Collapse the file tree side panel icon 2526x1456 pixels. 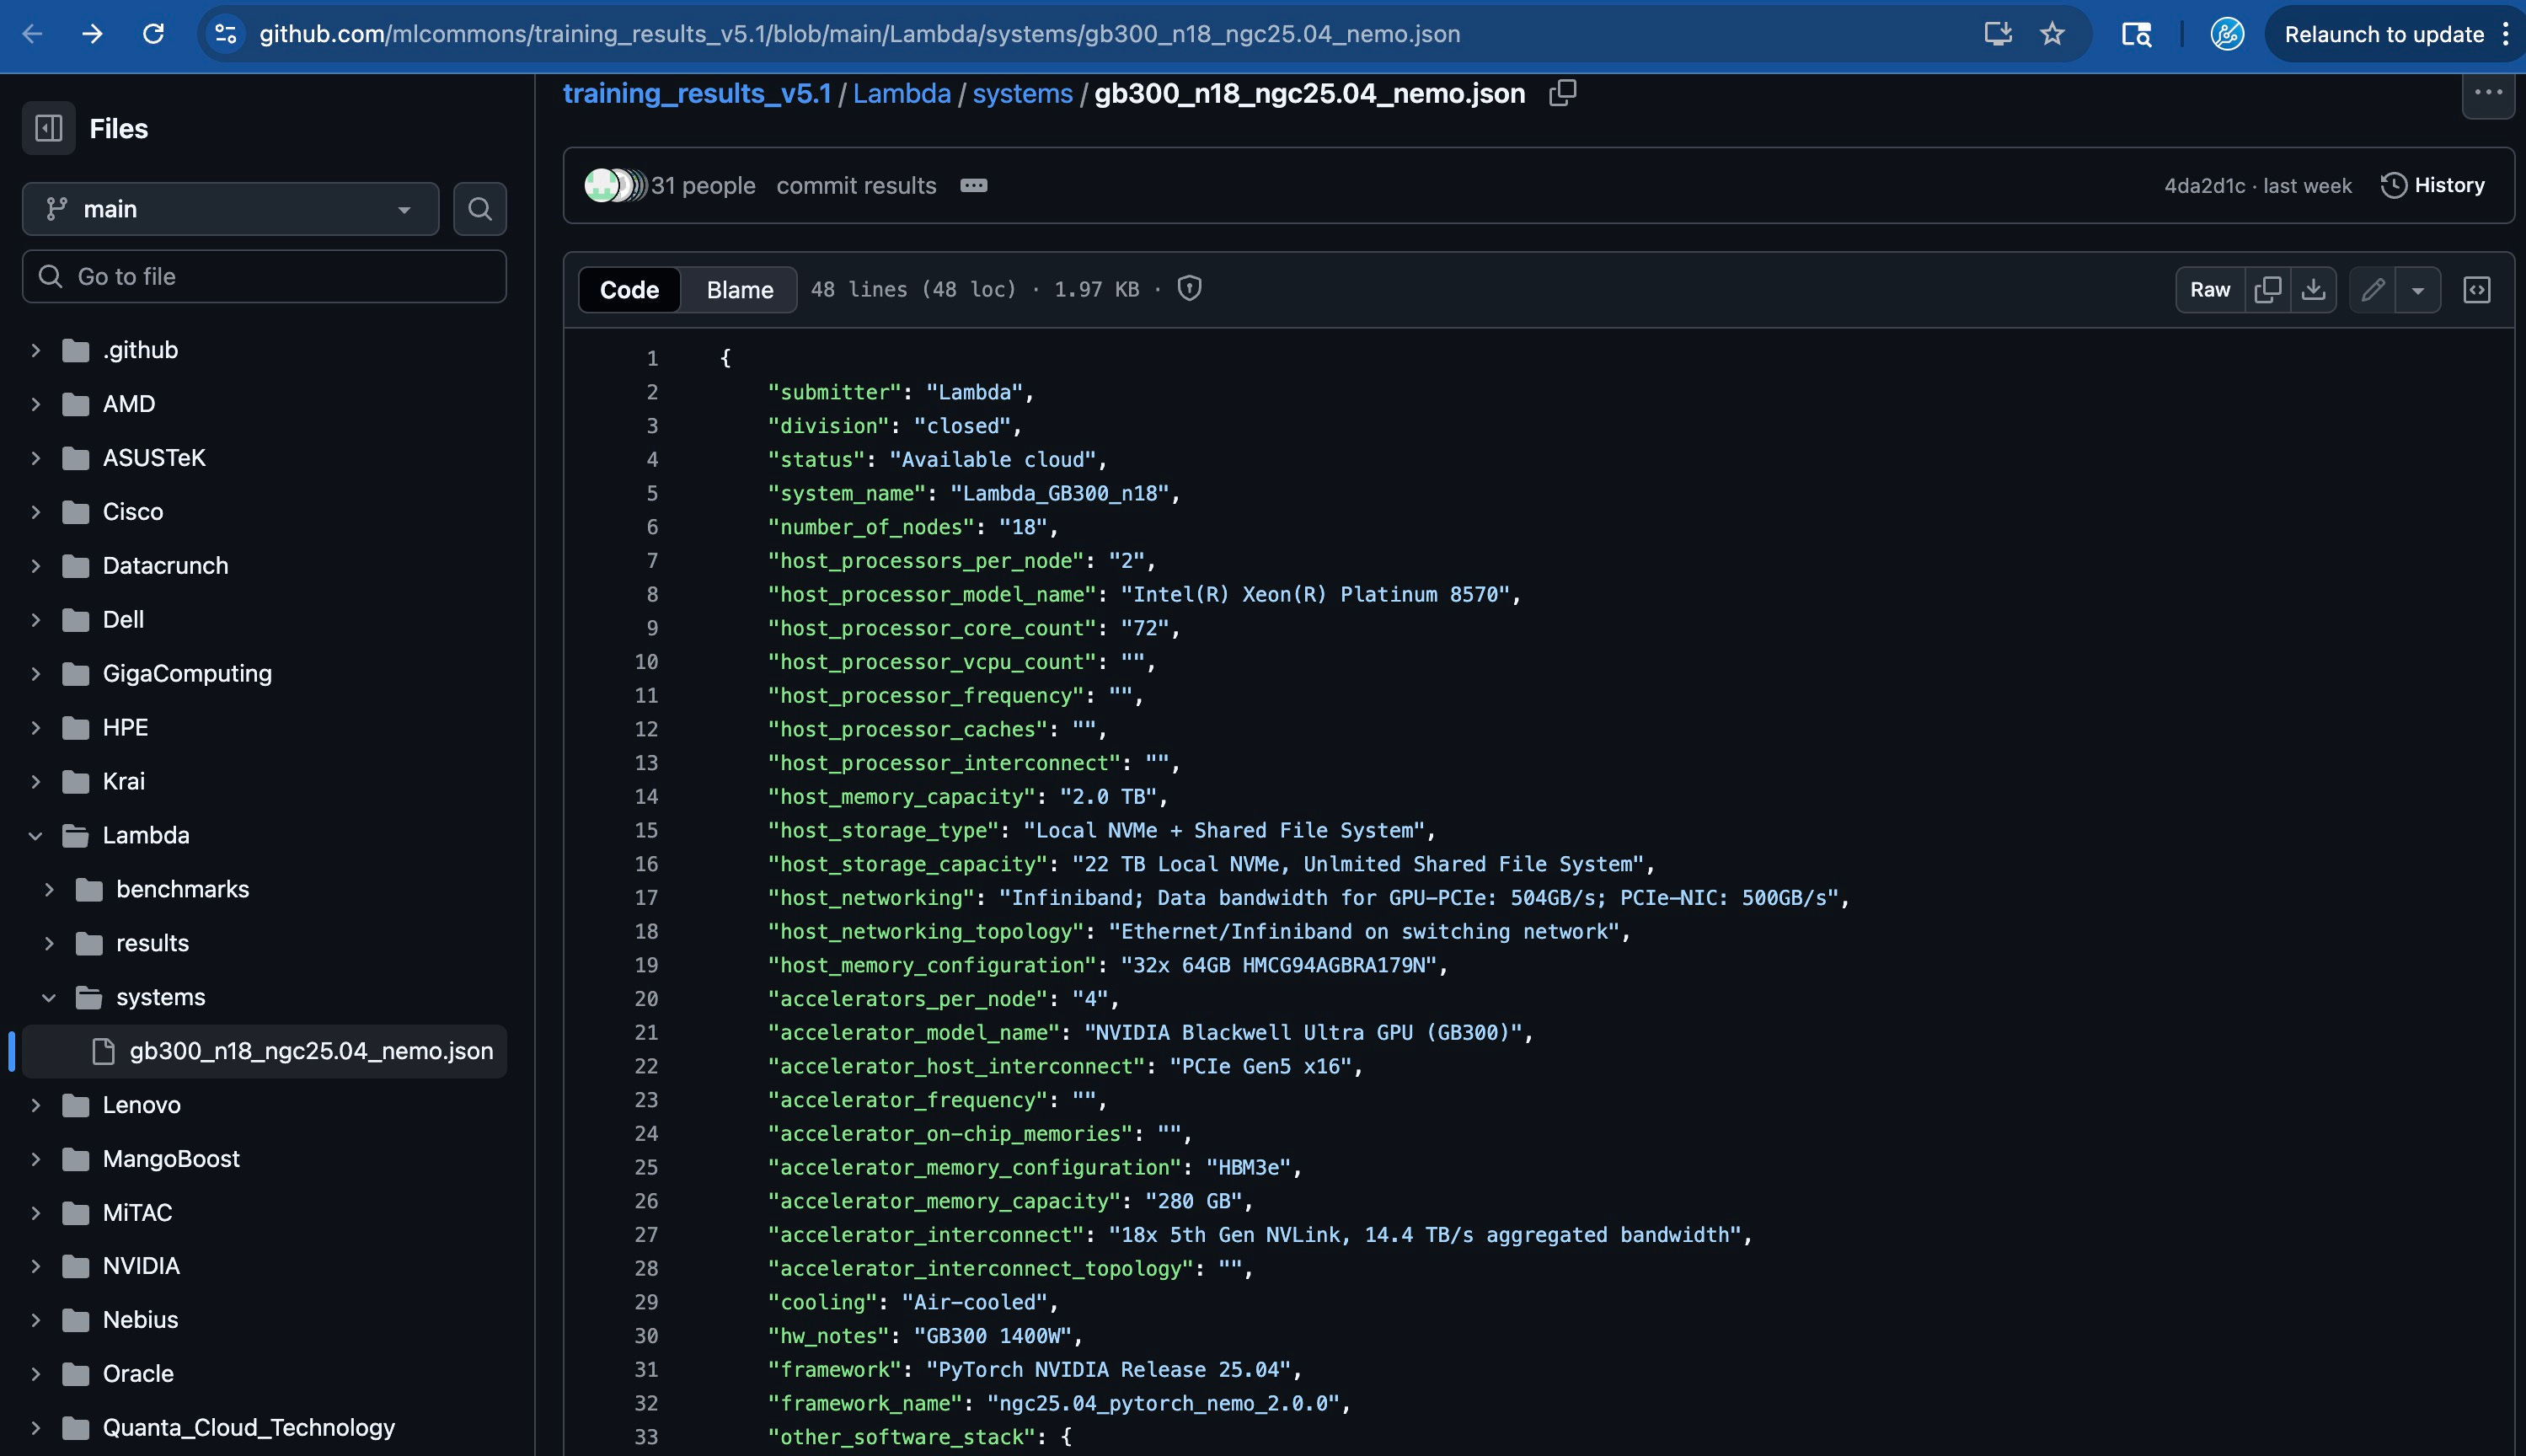49,128
